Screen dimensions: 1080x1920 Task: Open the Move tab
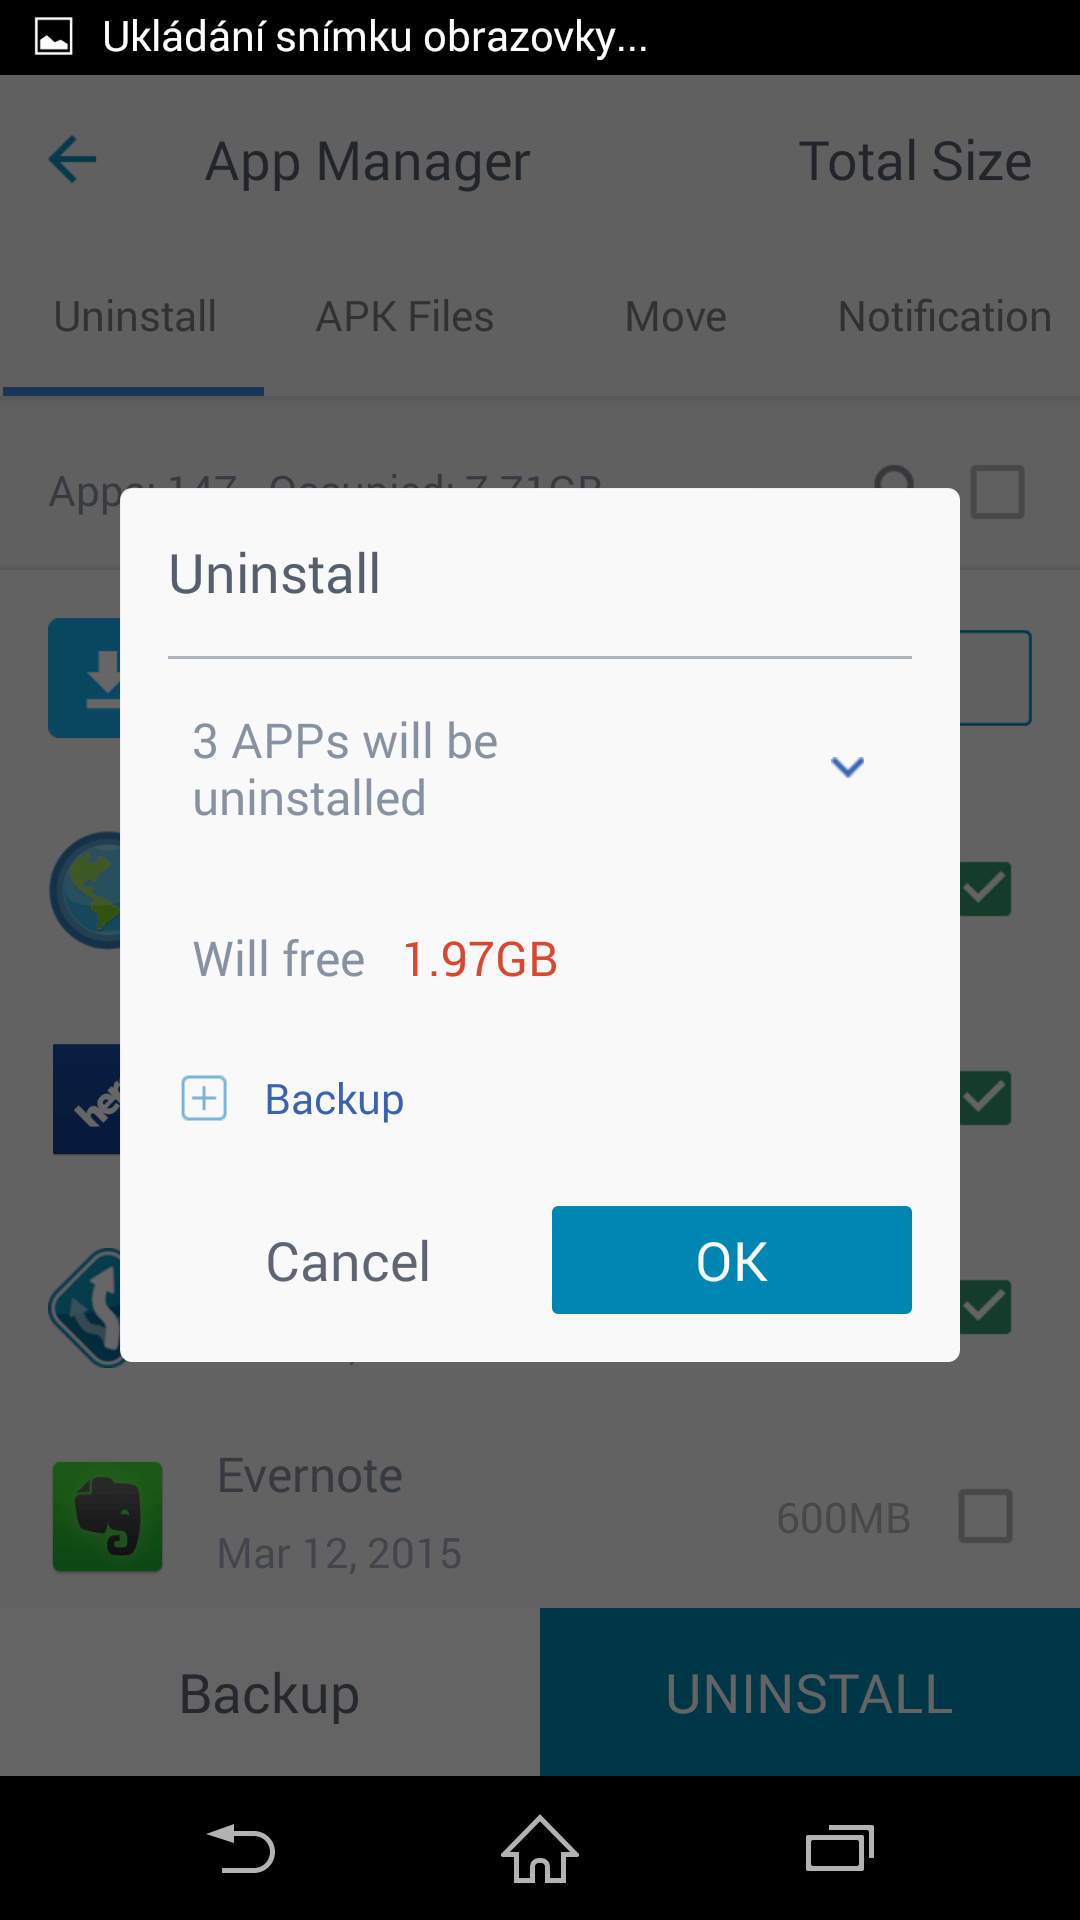[x=676, y=317]
